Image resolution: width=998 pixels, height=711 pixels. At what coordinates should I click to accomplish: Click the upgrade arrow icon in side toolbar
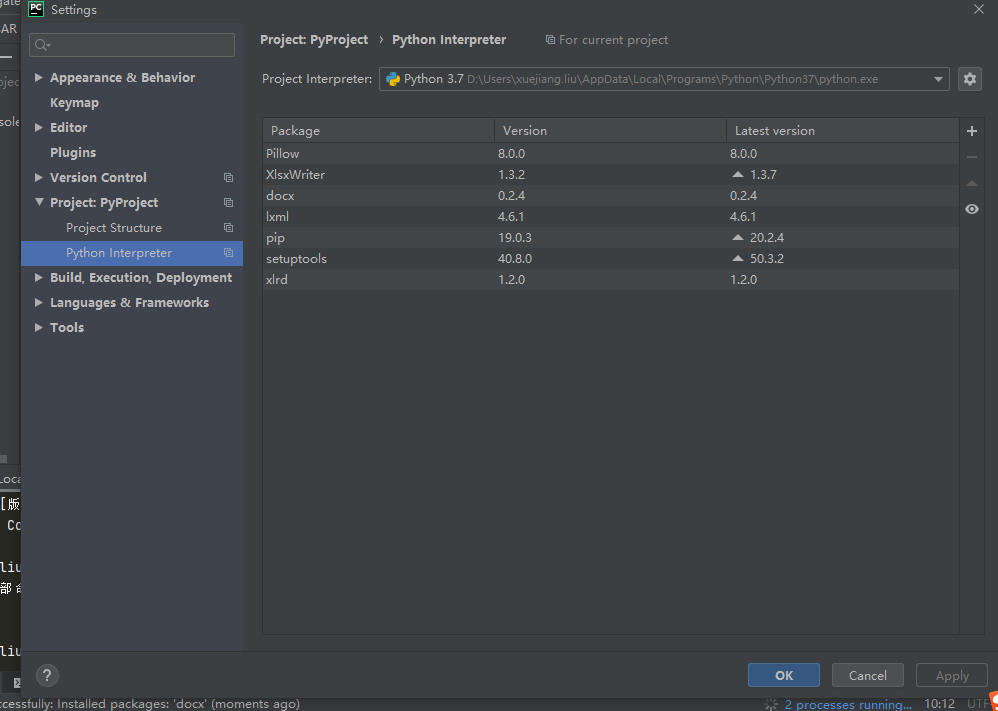coord(971,183)
